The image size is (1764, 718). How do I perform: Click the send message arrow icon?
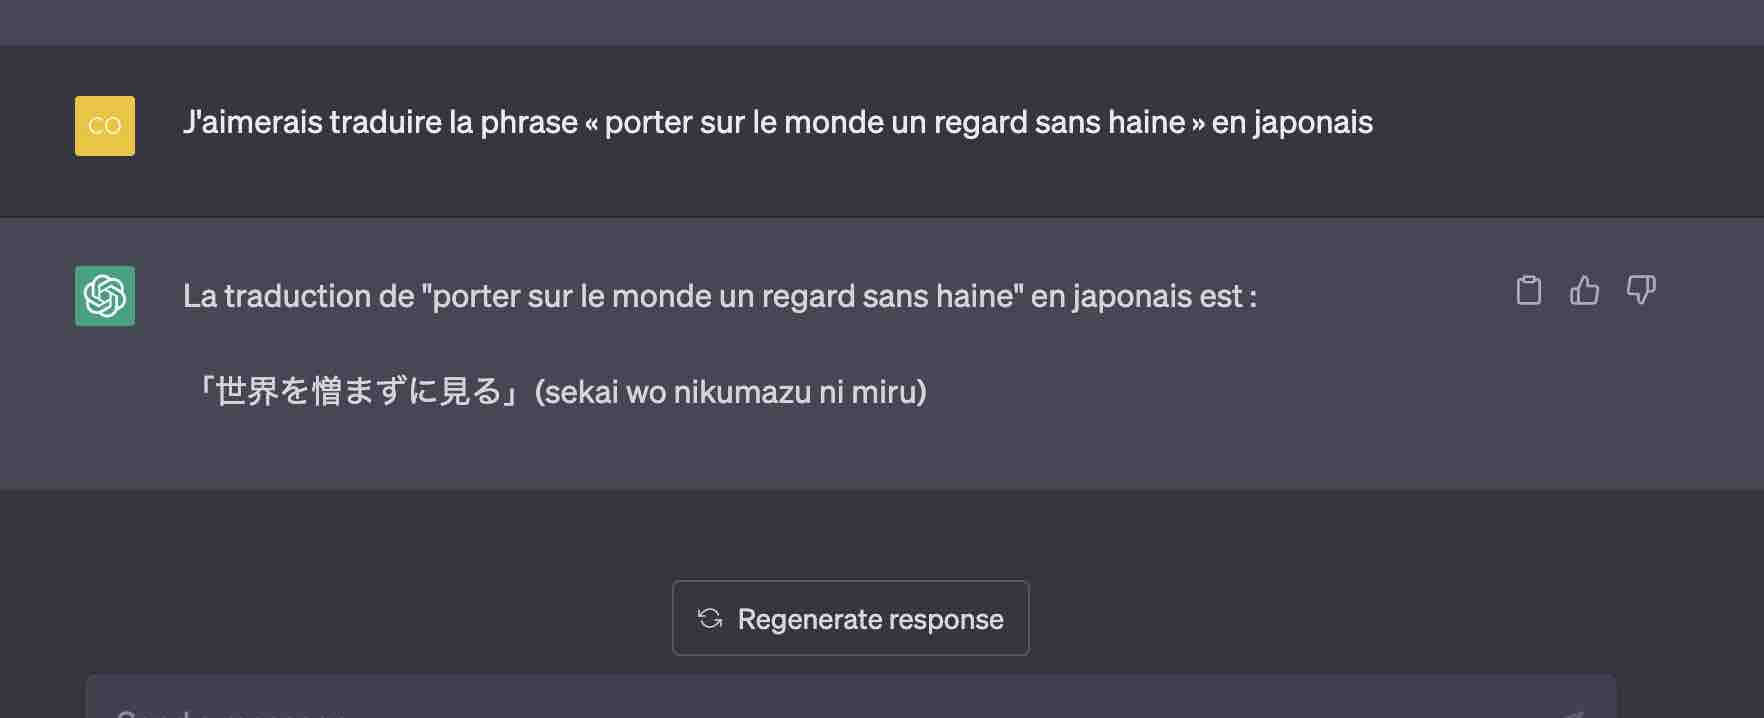[x=1574, y=712]
